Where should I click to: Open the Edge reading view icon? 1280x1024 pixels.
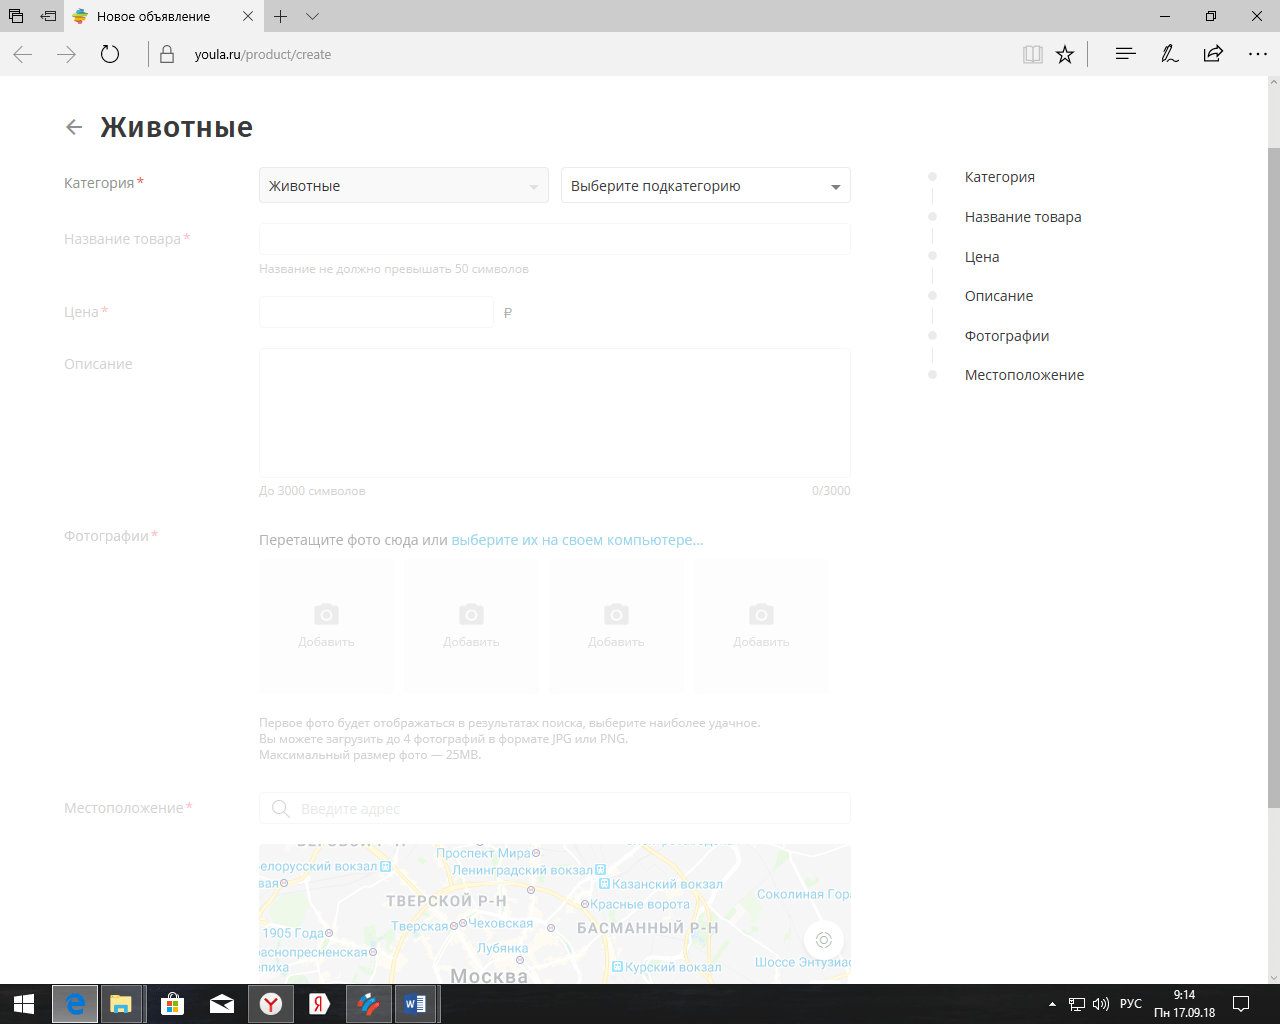point(1033,55)
